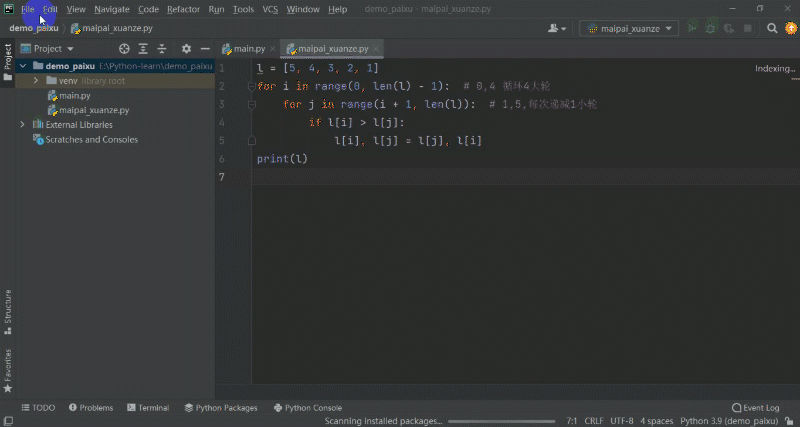Hide the Project tool window
This screenshot has width=800, height=427.
point(205,48)
